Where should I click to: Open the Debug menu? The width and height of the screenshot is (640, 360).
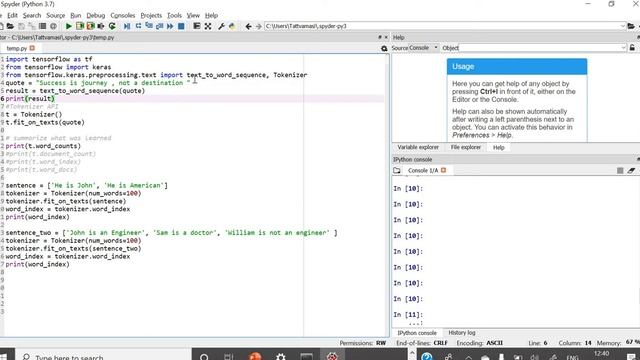point(96,15)
